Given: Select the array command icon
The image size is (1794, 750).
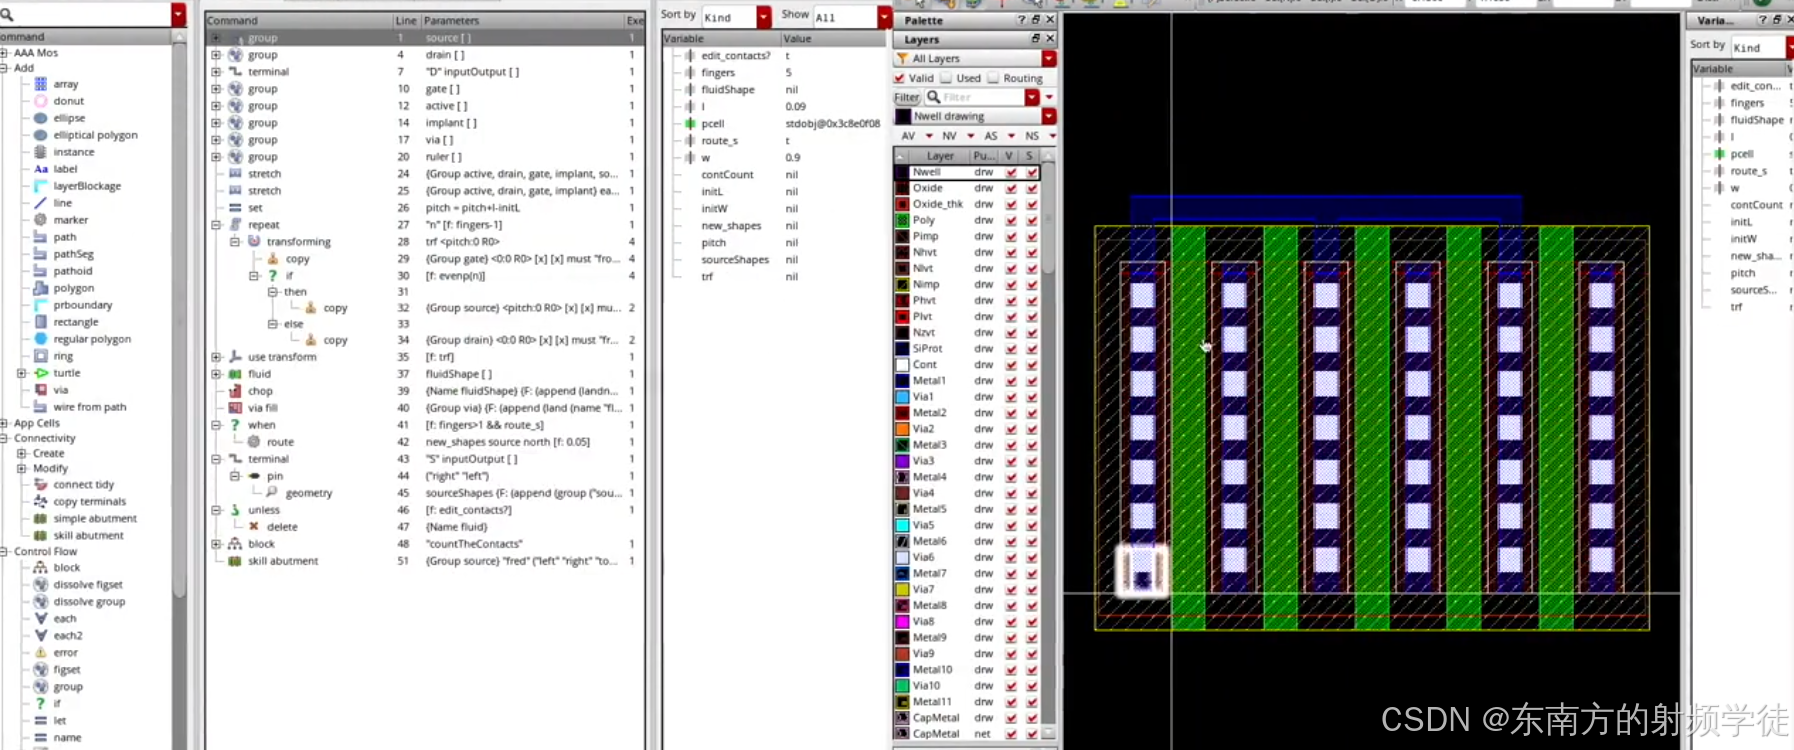Looking at the screenshot, I should [41, 84].
